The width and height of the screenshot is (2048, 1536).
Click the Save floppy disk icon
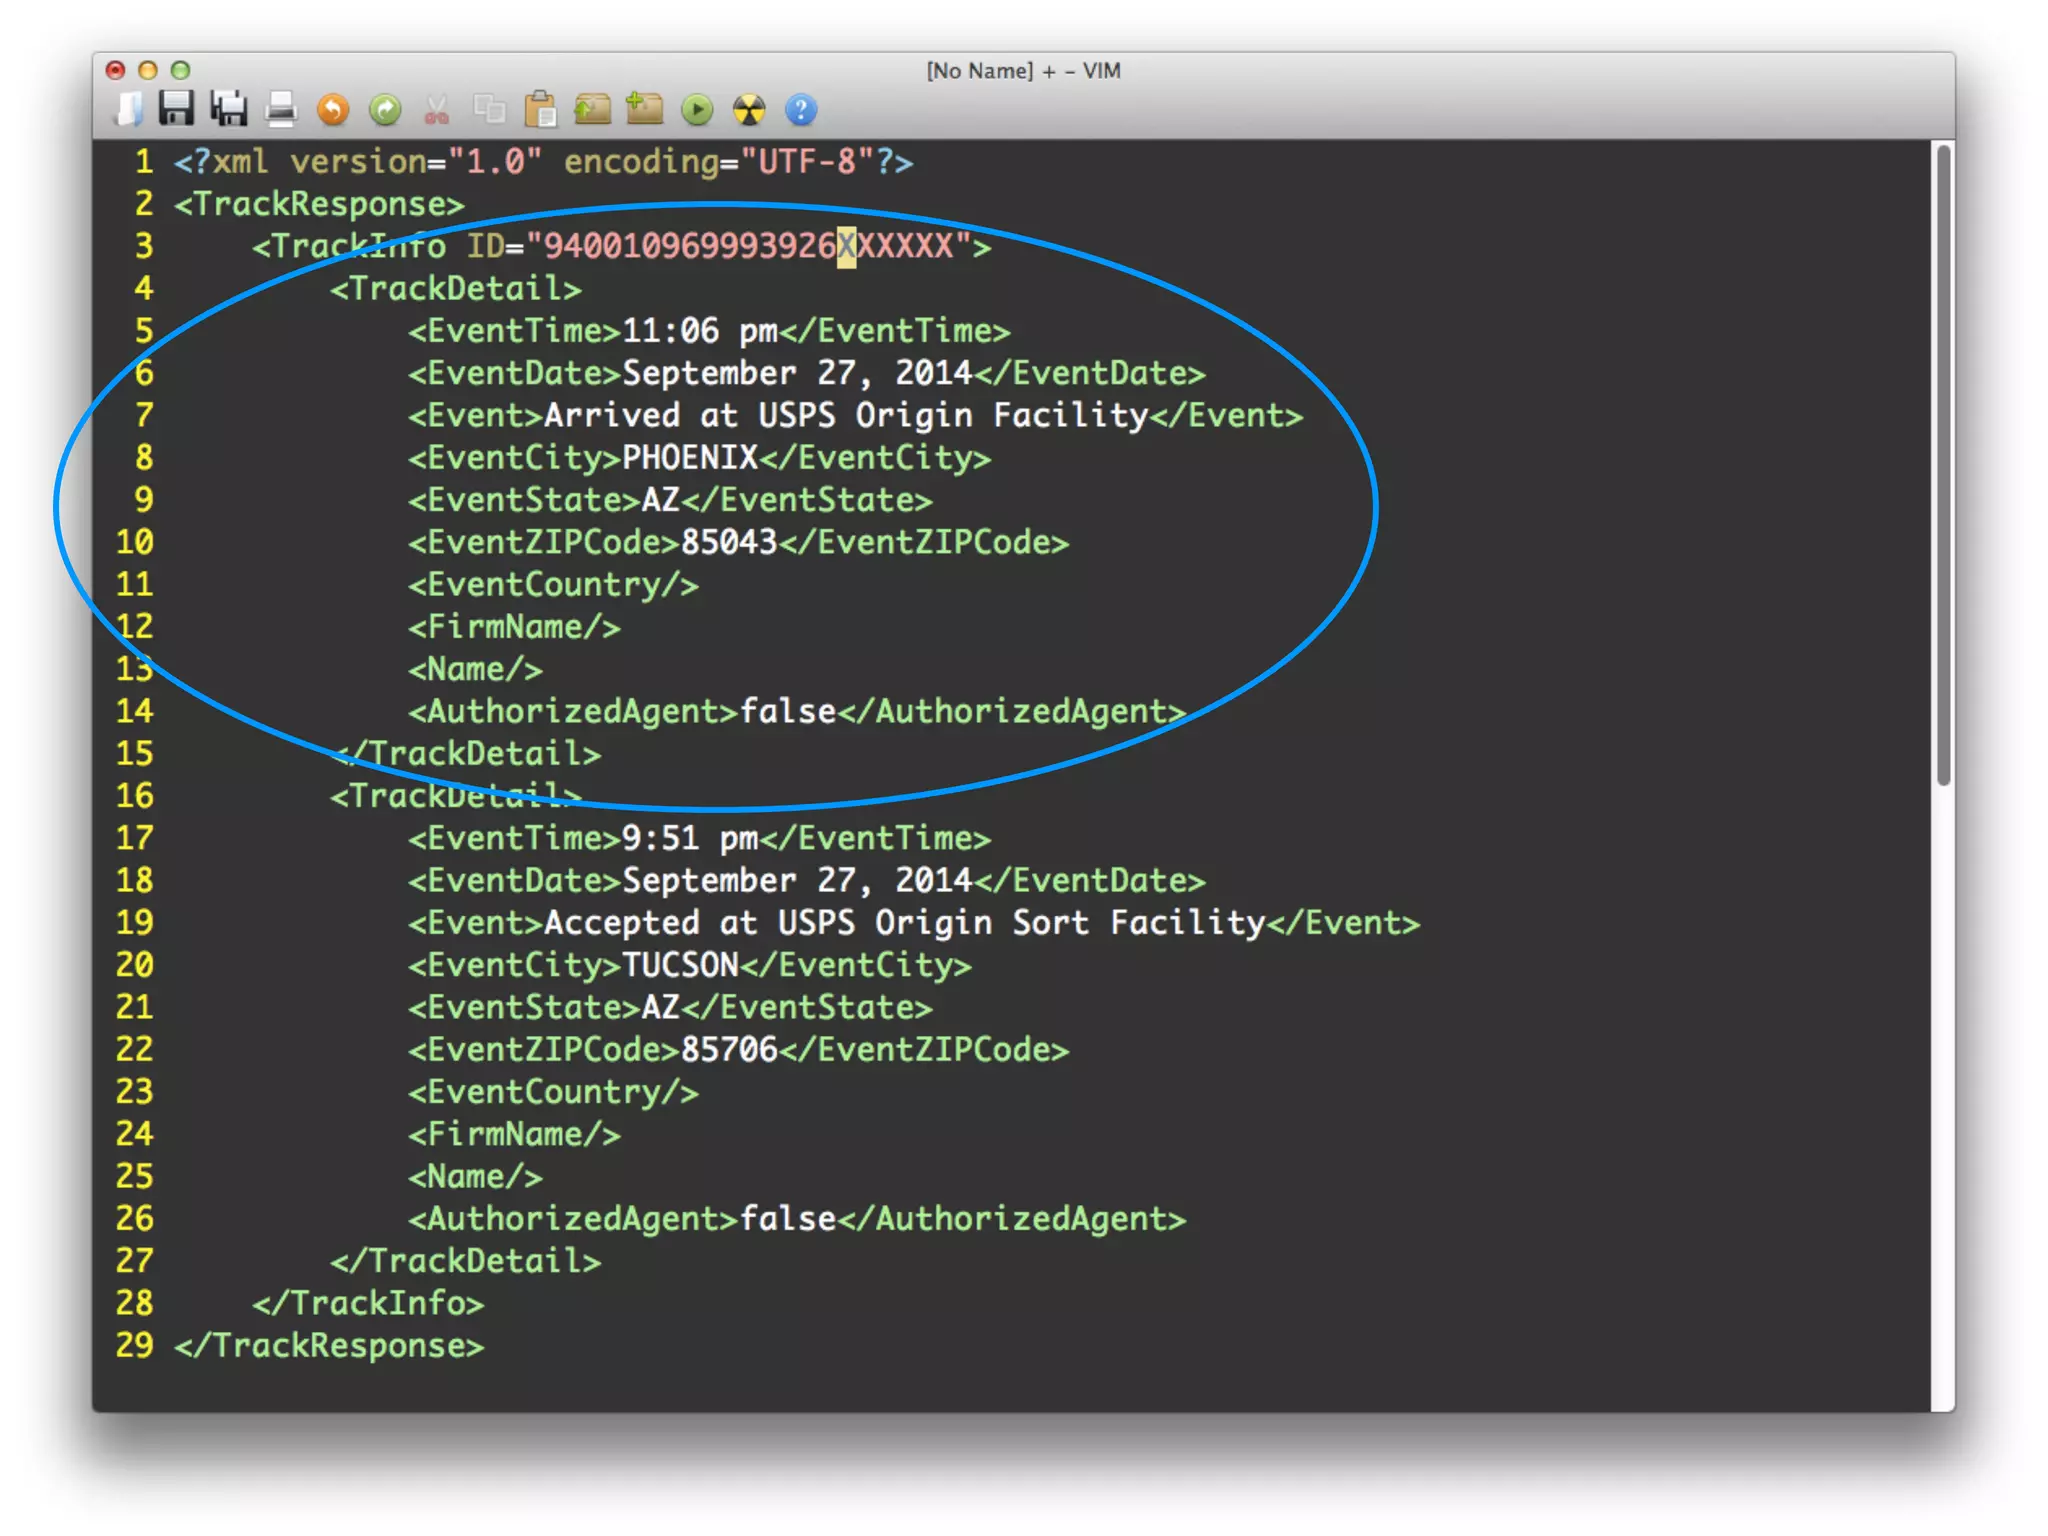[x=177, y=109]
